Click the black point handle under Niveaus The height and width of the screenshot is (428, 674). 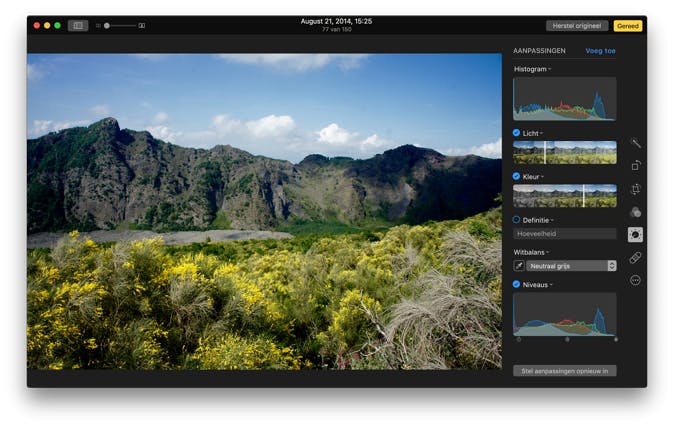[519, 339]
